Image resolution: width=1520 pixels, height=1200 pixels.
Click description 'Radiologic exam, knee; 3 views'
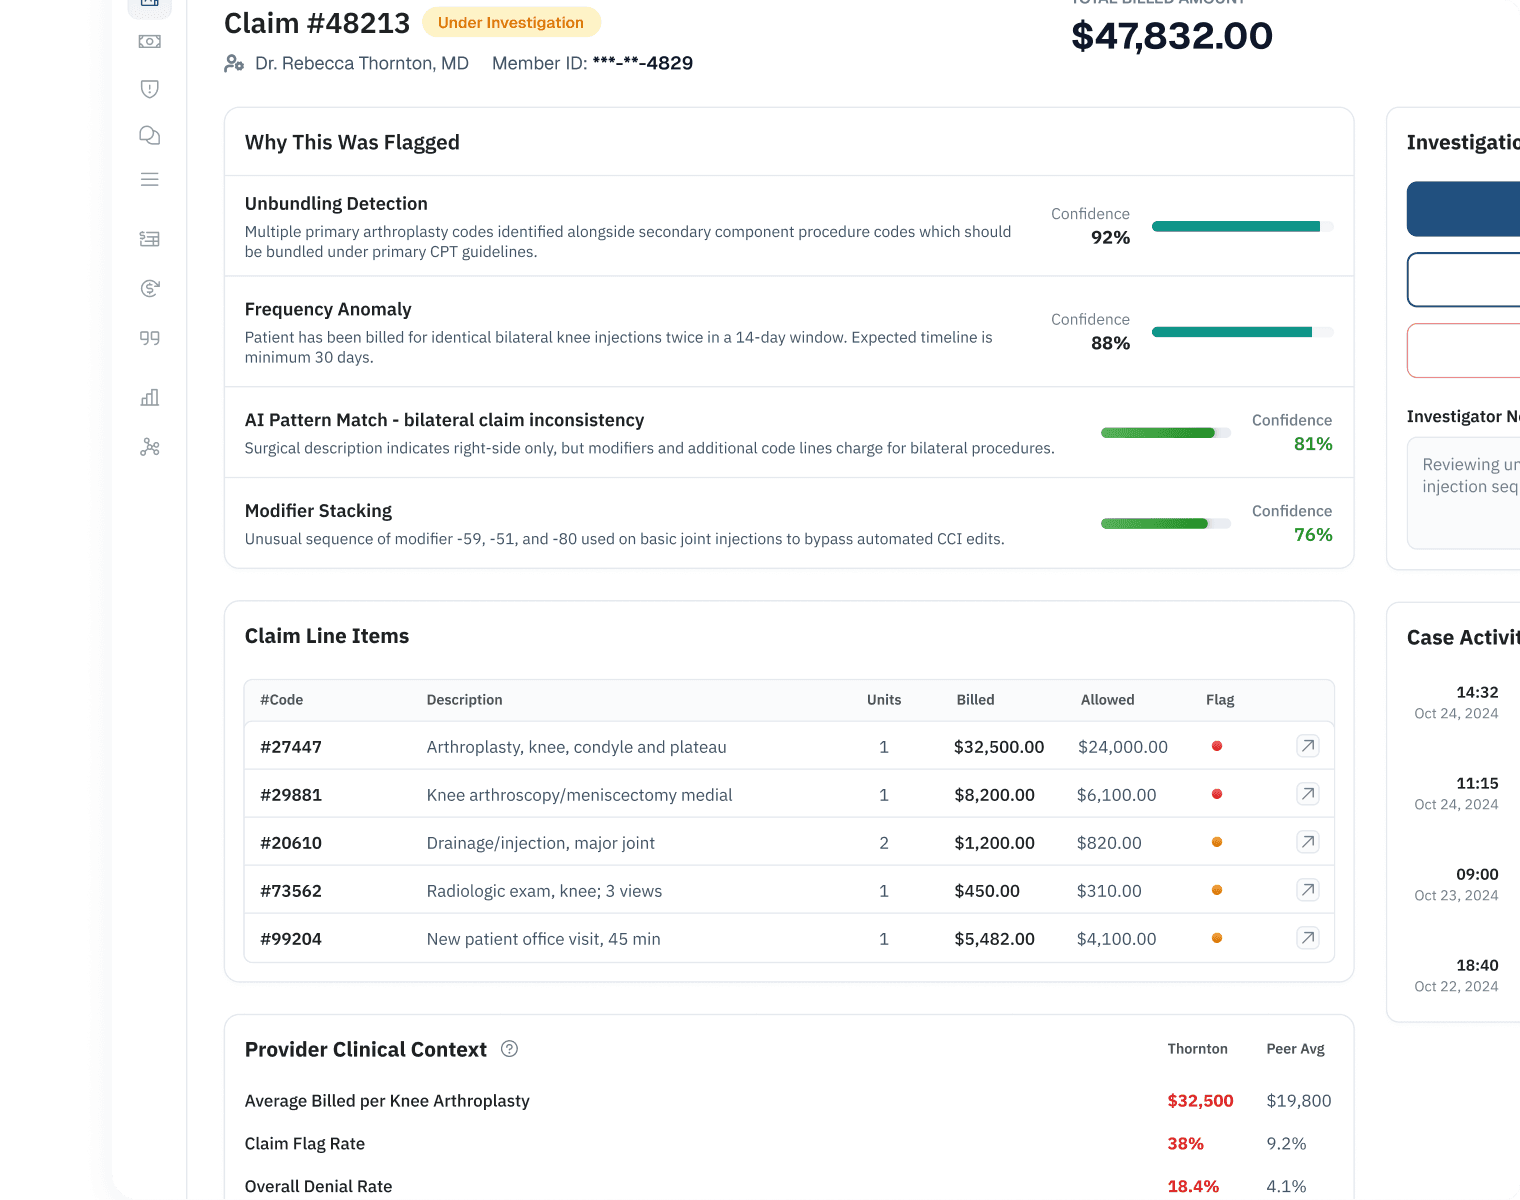tap(545, 891)
